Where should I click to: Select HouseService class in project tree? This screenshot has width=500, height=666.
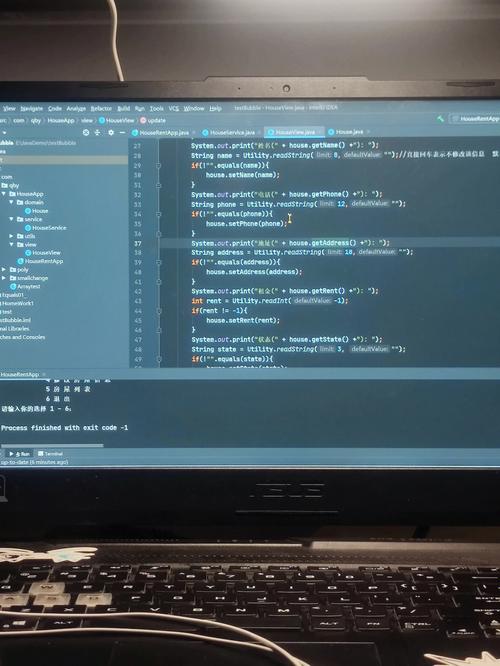[x=45, y=228]
